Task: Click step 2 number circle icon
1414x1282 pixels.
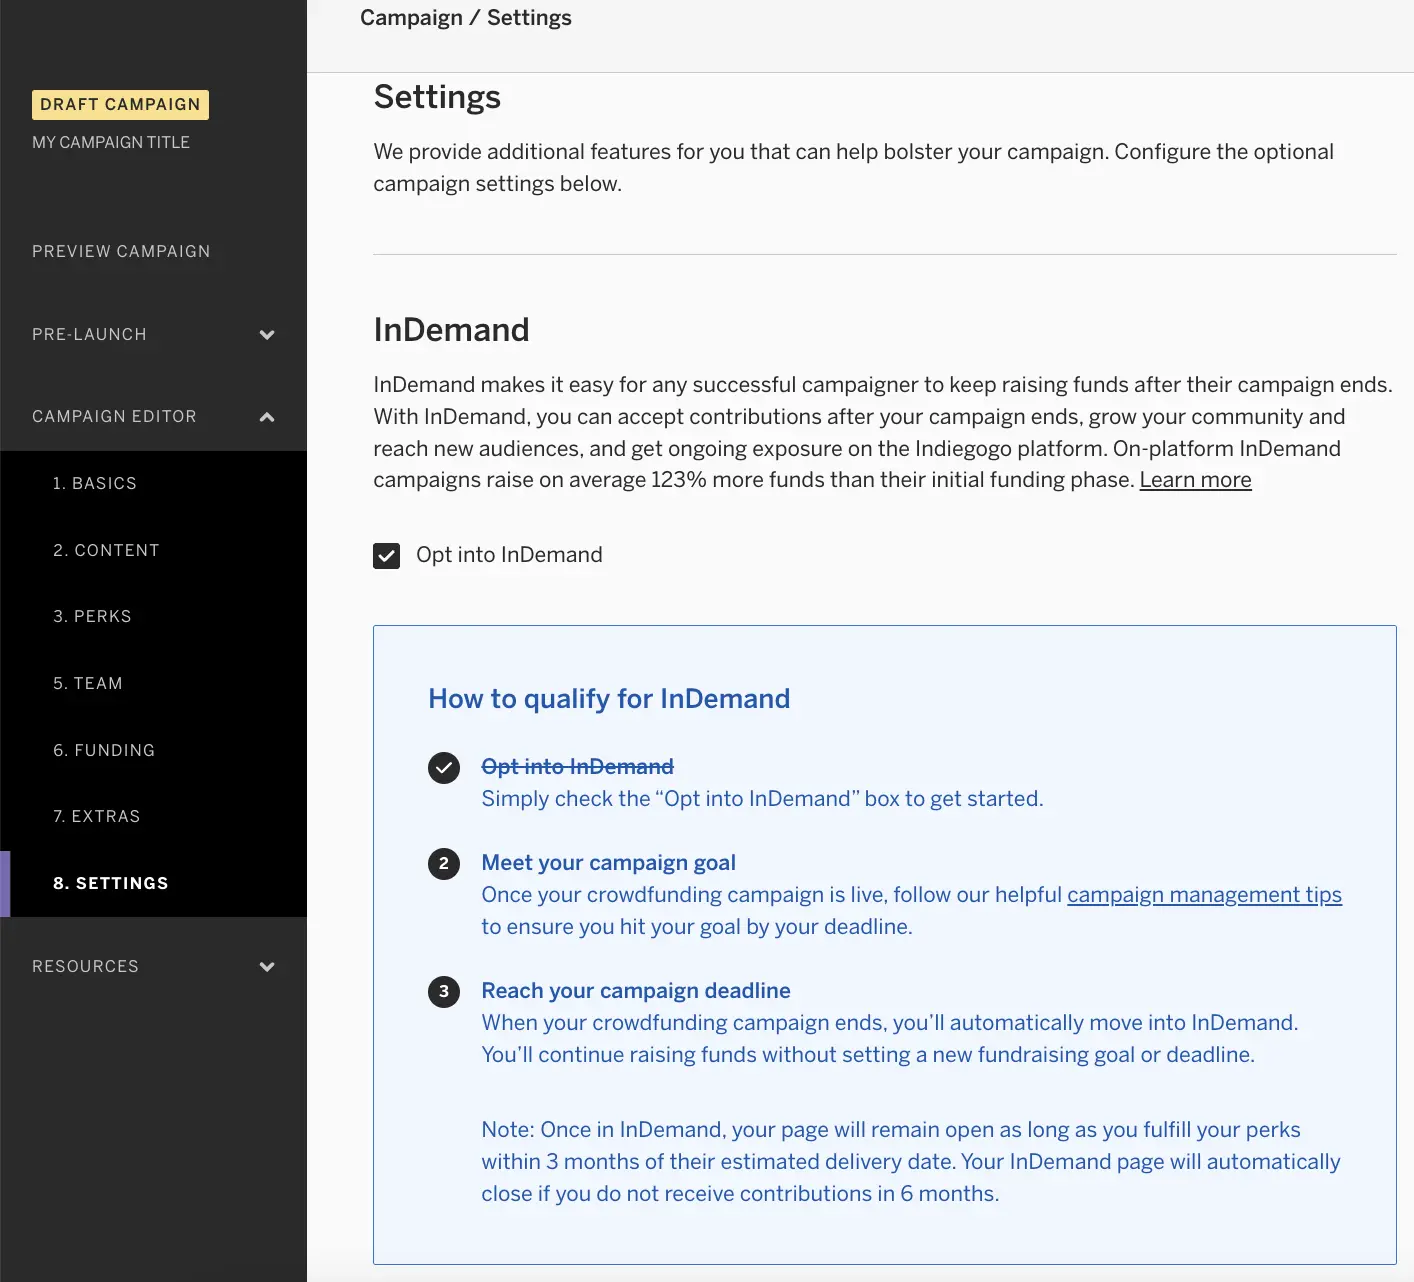Action: [x=444, y=864]
